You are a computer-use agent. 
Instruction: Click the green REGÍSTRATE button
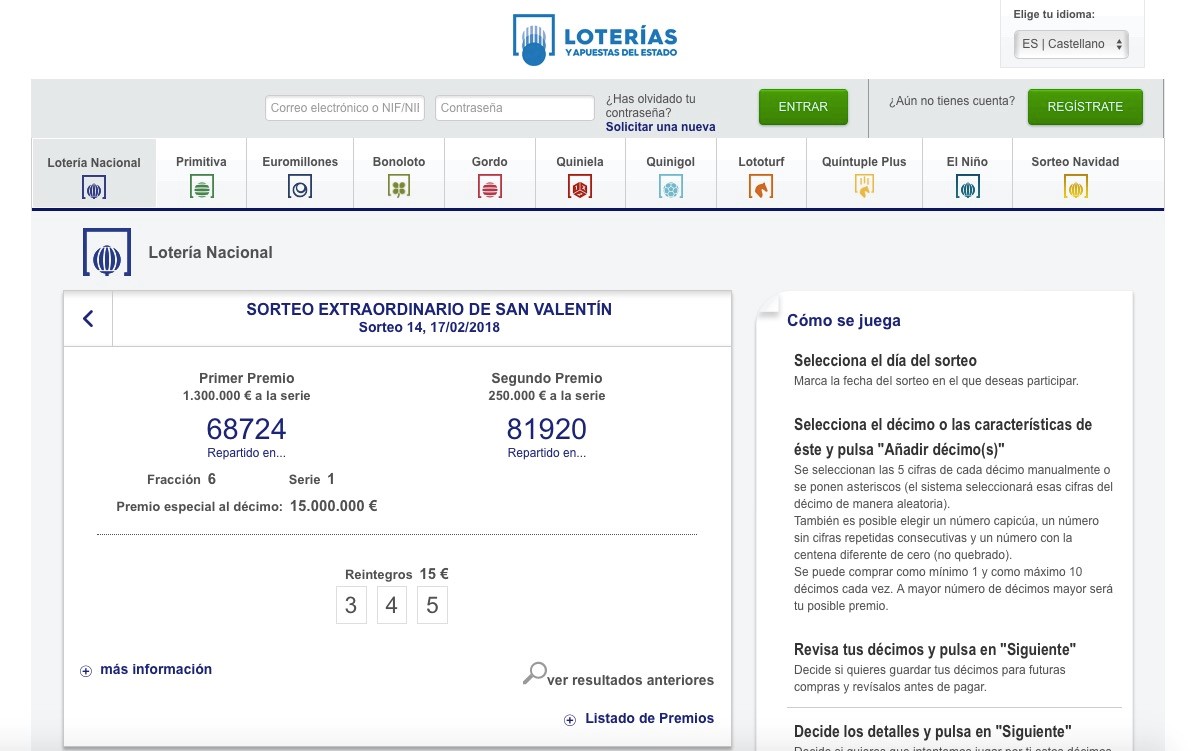(x=1085, y=107)
